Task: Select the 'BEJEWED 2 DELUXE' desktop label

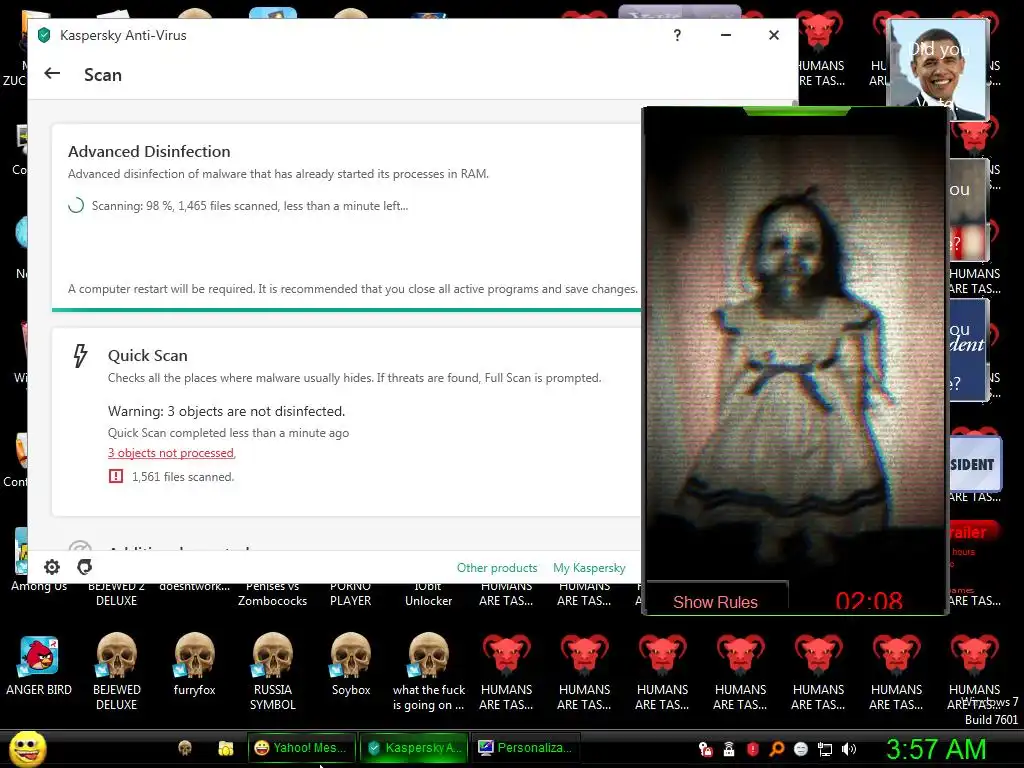Action: coord(116,594)
